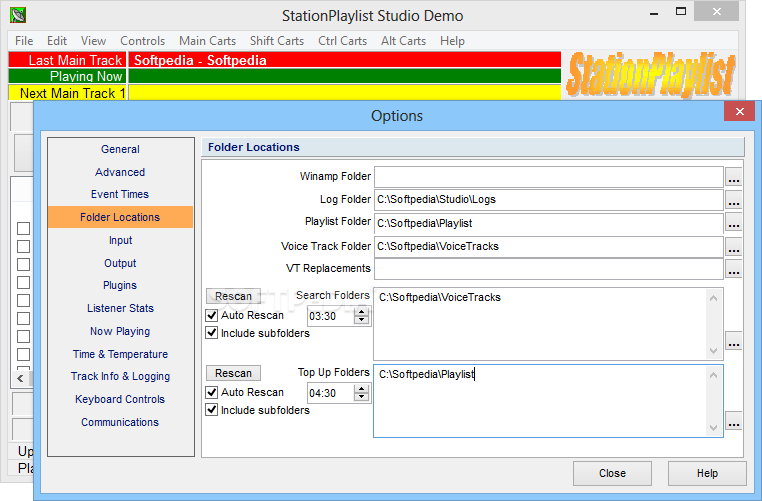
Task: Select the Time & Temperature options page
Action: pos(120,354)
